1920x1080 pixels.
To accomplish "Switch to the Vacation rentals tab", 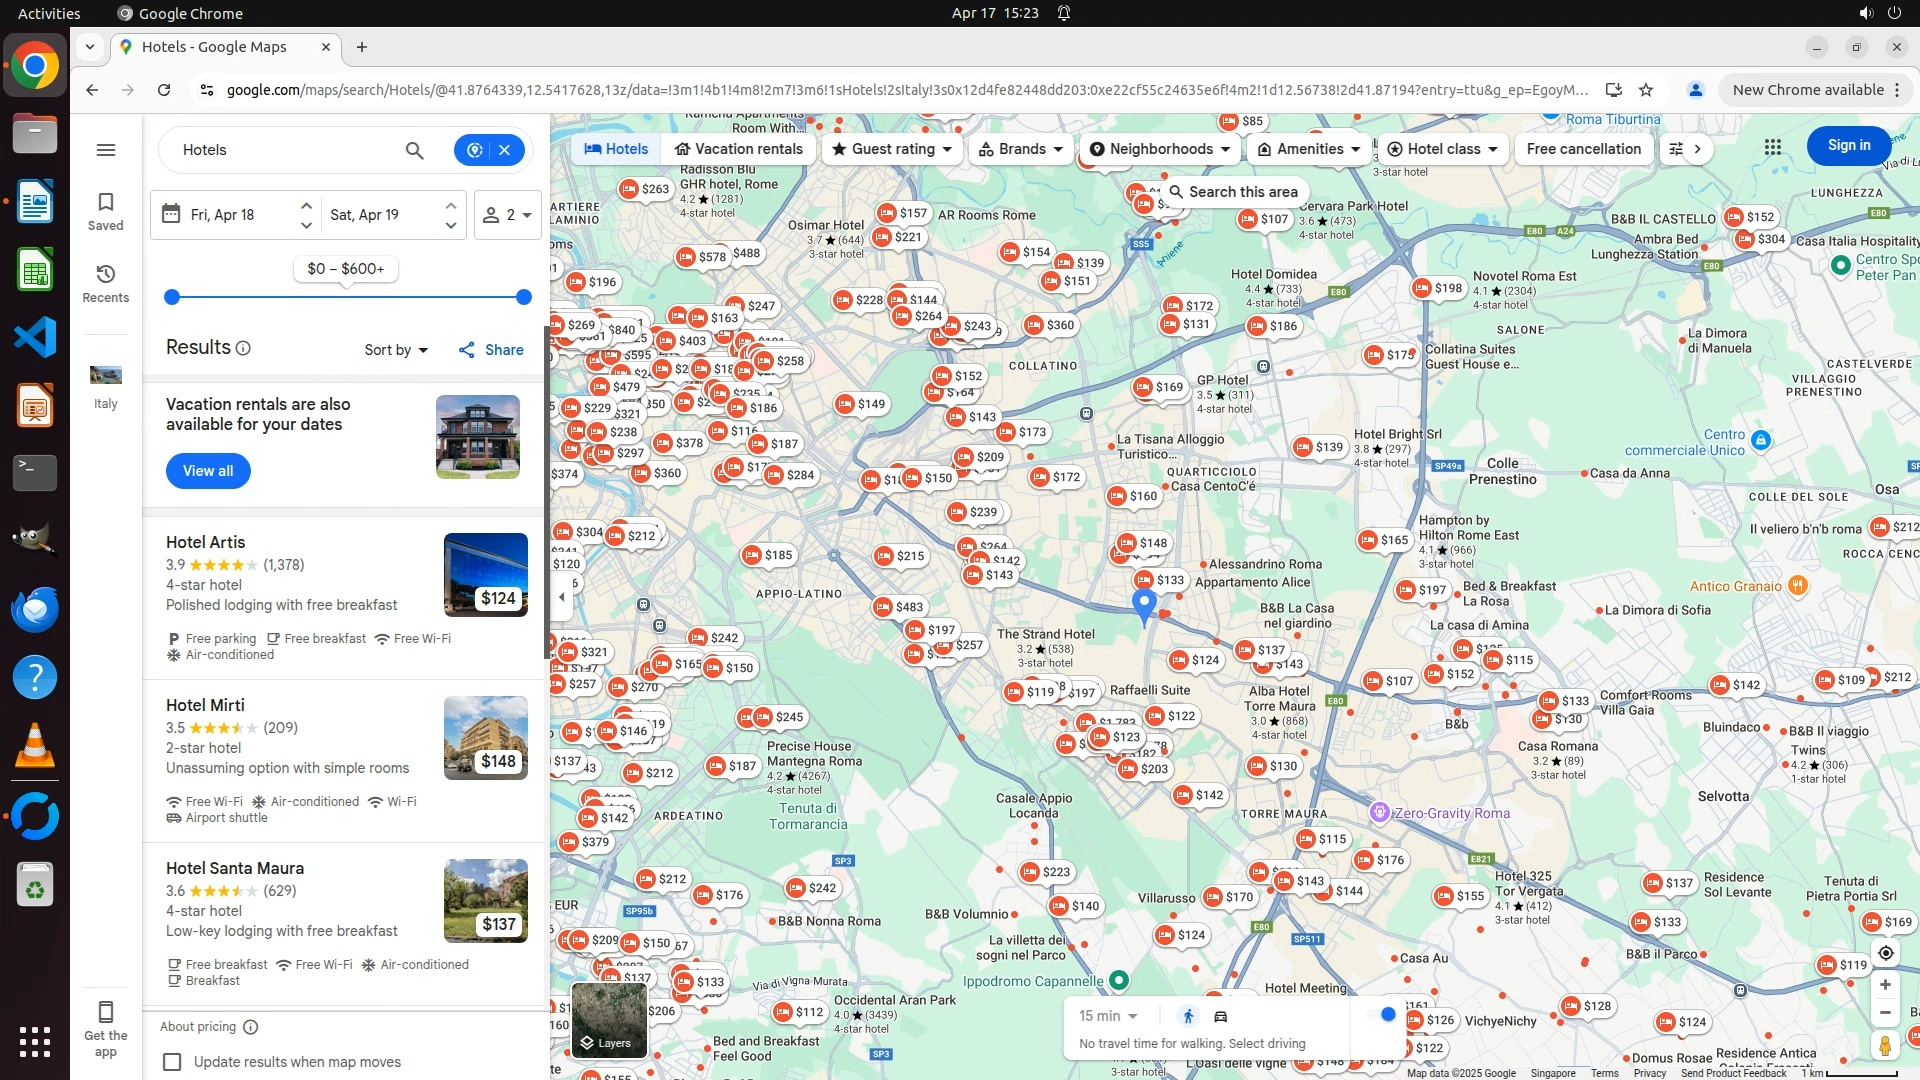I will (738, 149).
